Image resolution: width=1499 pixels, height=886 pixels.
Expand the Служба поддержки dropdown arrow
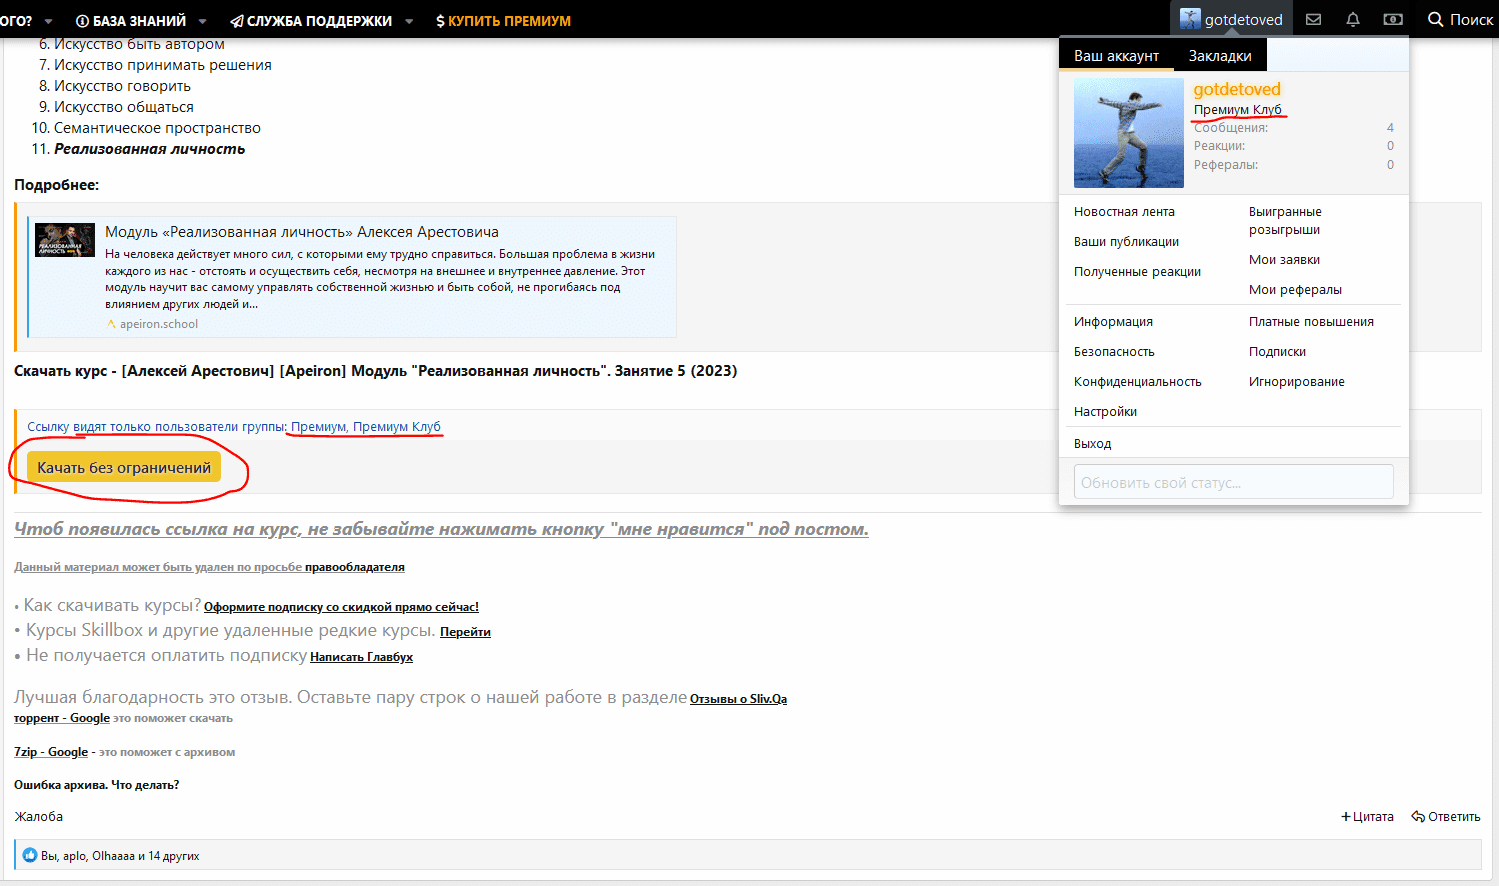pos(409,21)
